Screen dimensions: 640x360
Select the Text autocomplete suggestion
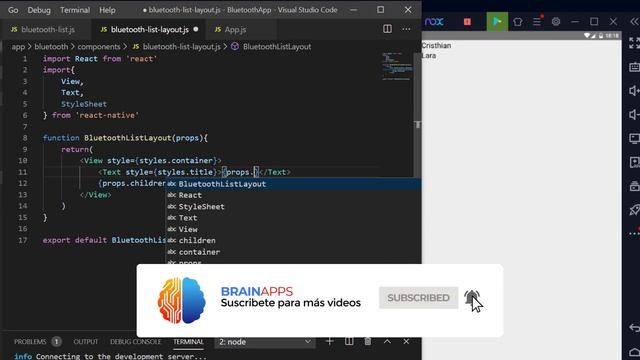point(293,218)
